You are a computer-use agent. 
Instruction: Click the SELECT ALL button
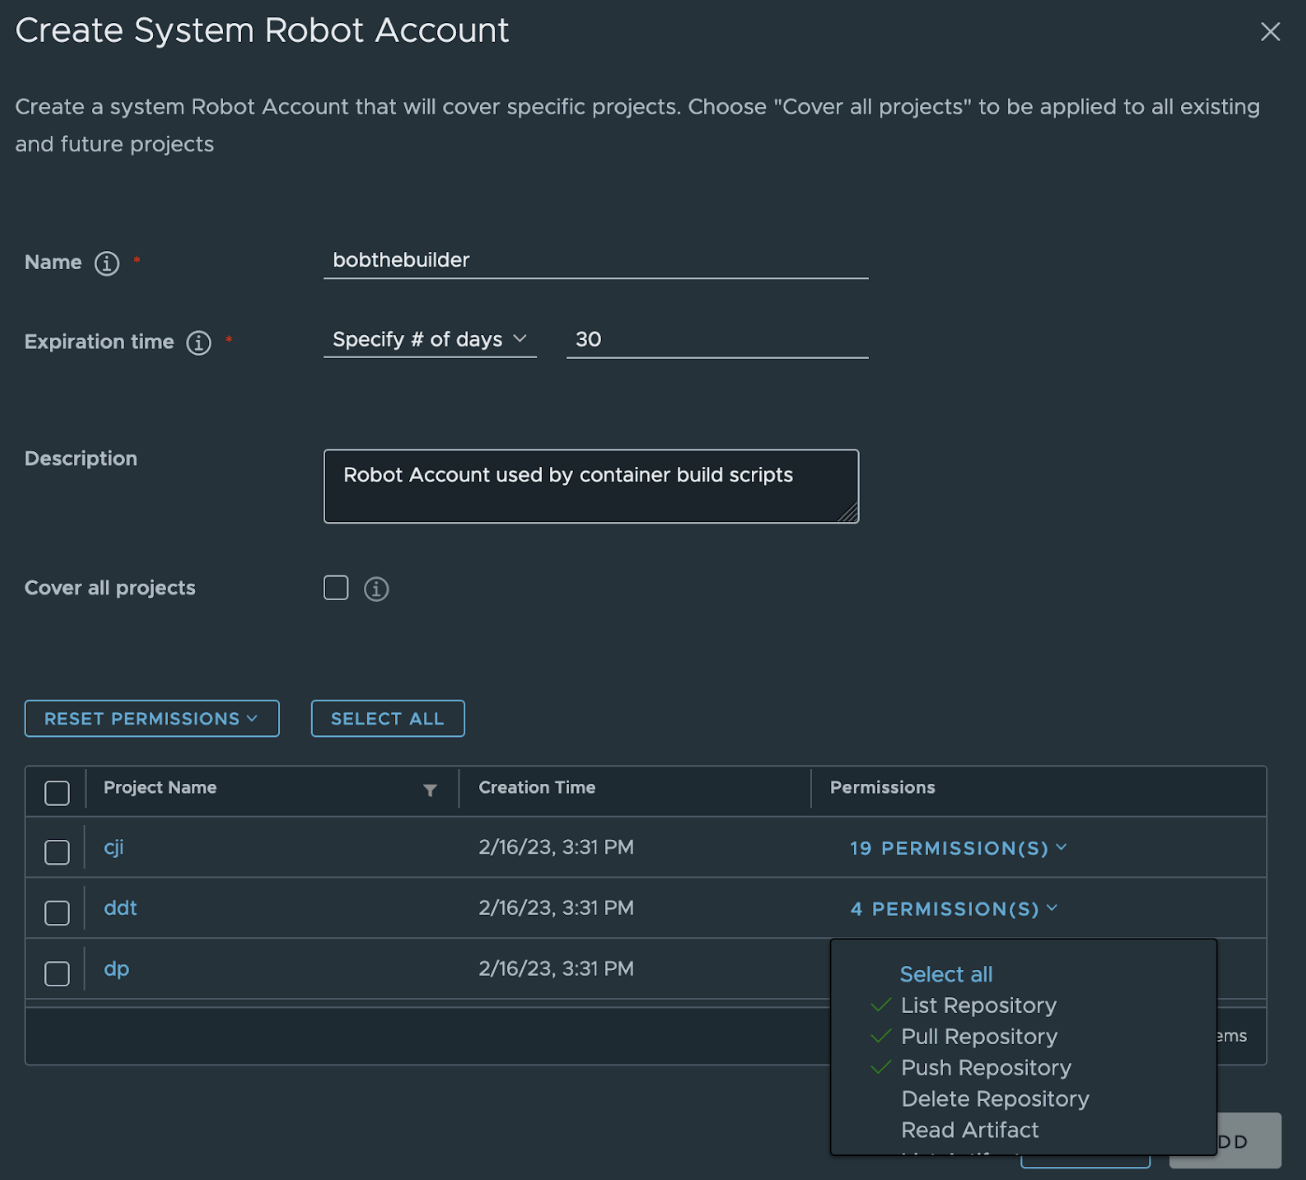387,718
